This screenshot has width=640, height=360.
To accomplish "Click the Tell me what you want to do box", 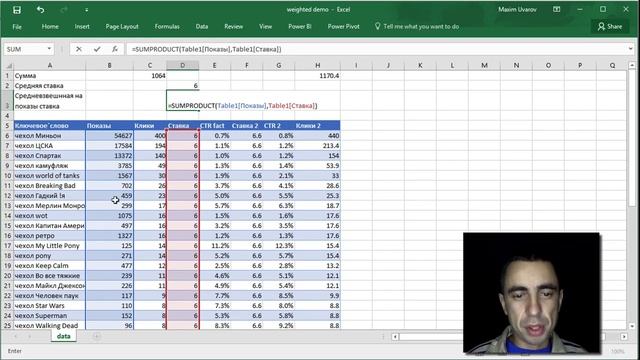I will coord(417,27).
